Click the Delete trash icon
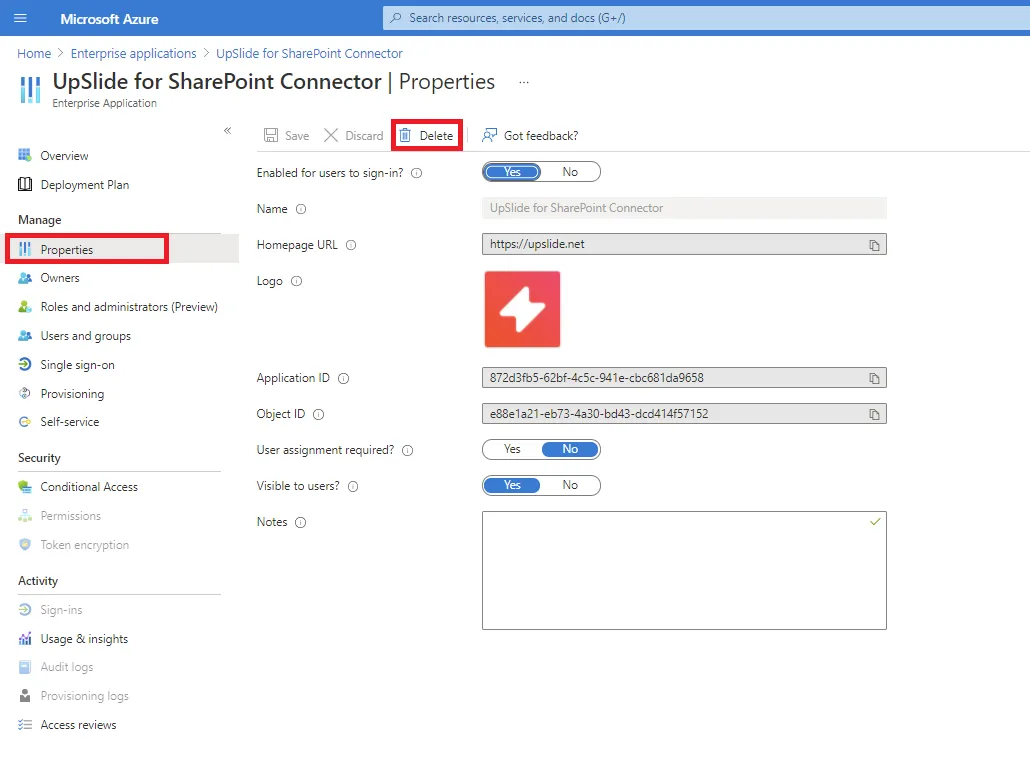The height and width of the screenshot is (773, 1030). pos(405,135)
